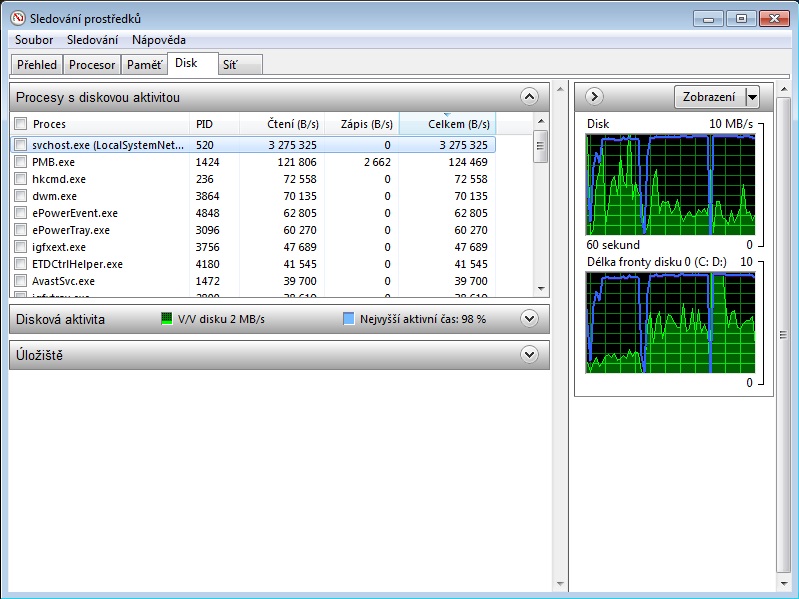Expand the Disková aktivita section
Viewport: 799px width, 599px height.
tap(529, 319)
